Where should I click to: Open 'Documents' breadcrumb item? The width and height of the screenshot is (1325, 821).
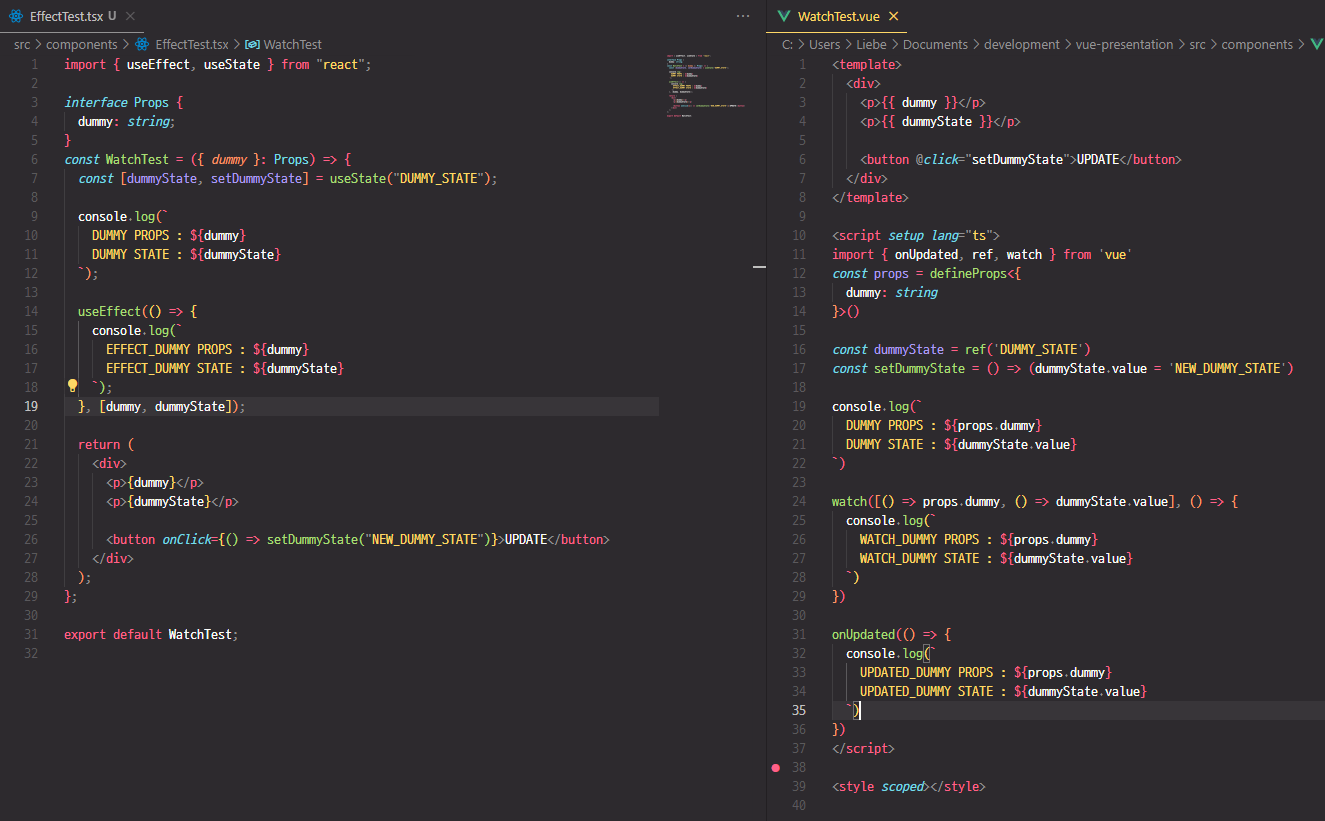click(x=936, y=44)
